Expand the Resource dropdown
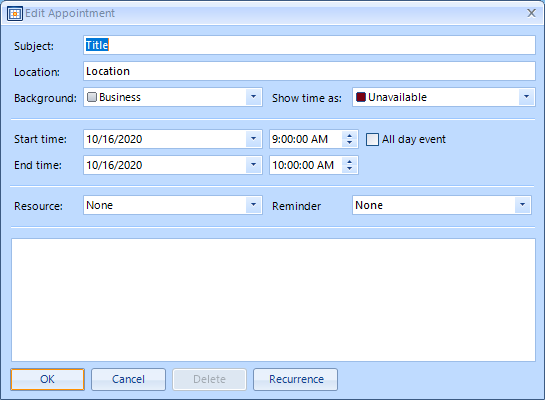Image resolution: width=545 pixels, height=400 pixels. coord(253,205)
